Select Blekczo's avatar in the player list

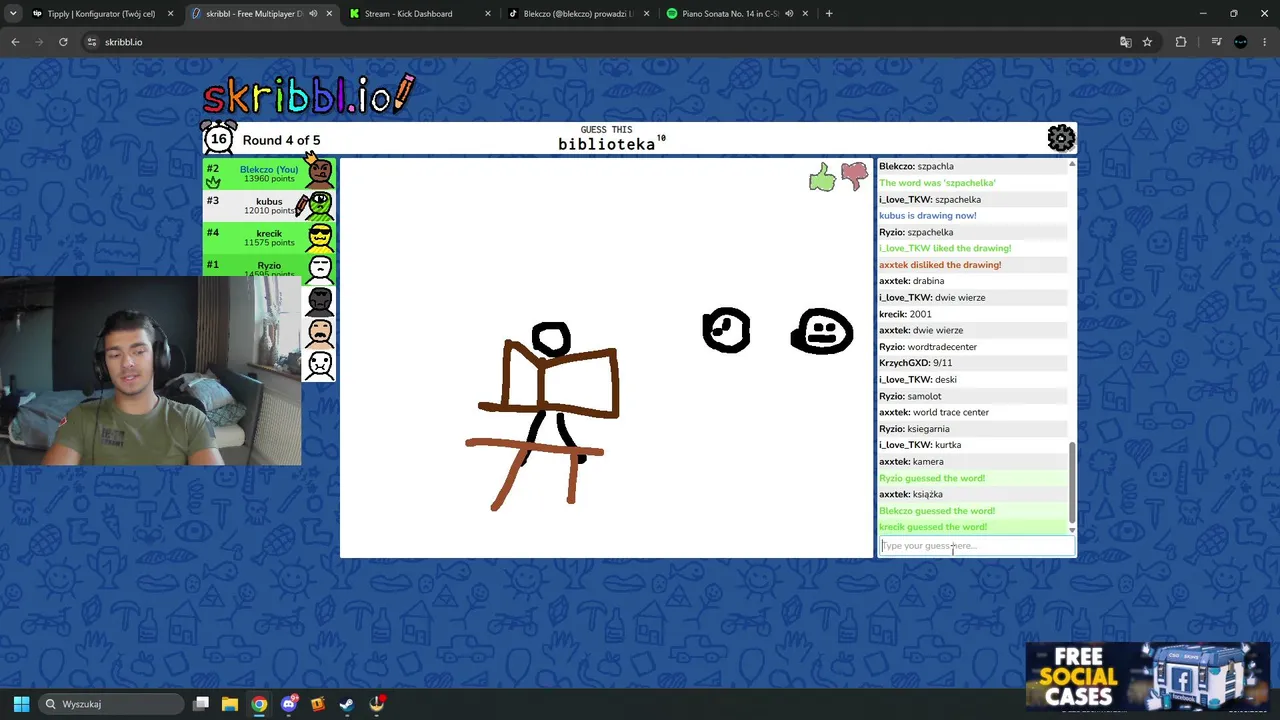coord(320,174)
